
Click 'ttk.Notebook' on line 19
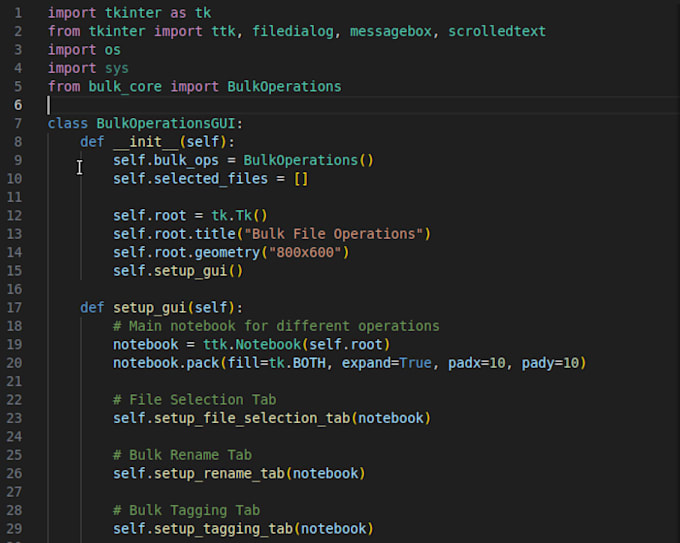coord(252,345)
